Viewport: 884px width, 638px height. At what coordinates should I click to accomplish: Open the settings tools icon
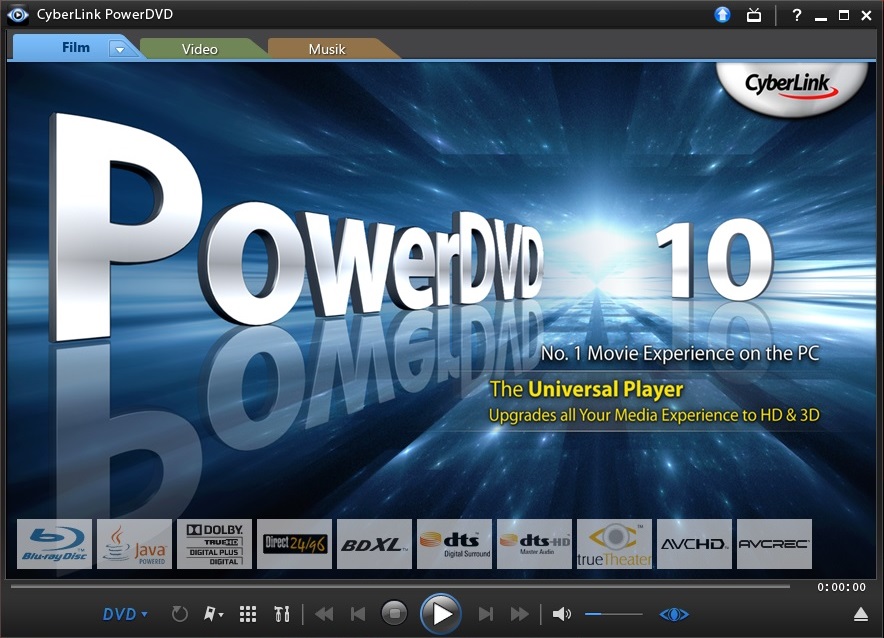pyautogui.click(x=282, y=614)
